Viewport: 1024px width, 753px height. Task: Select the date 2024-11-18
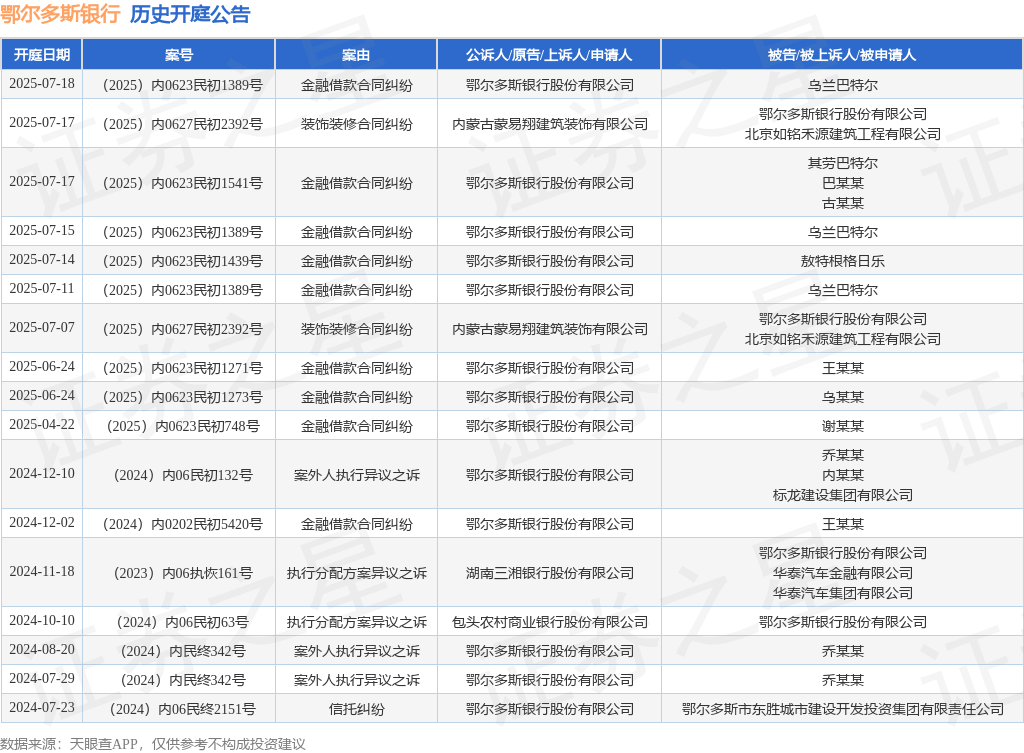(x=42, y=572)
